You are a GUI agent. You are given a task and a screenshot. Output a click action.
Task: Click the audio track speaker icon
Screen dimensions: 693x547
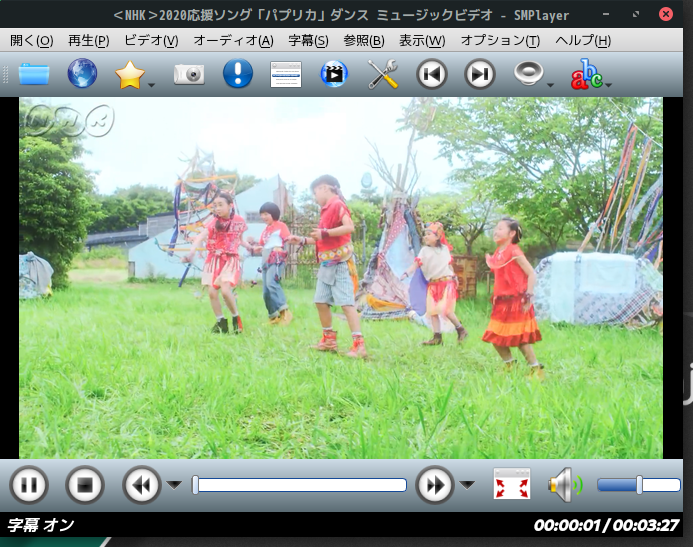(528, 73)
